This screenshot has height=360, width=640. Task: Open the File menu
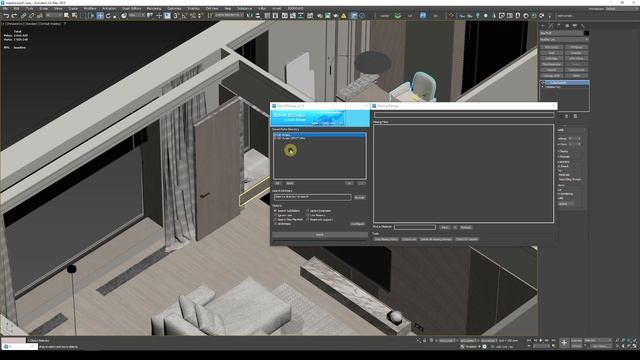pos(5,9)
